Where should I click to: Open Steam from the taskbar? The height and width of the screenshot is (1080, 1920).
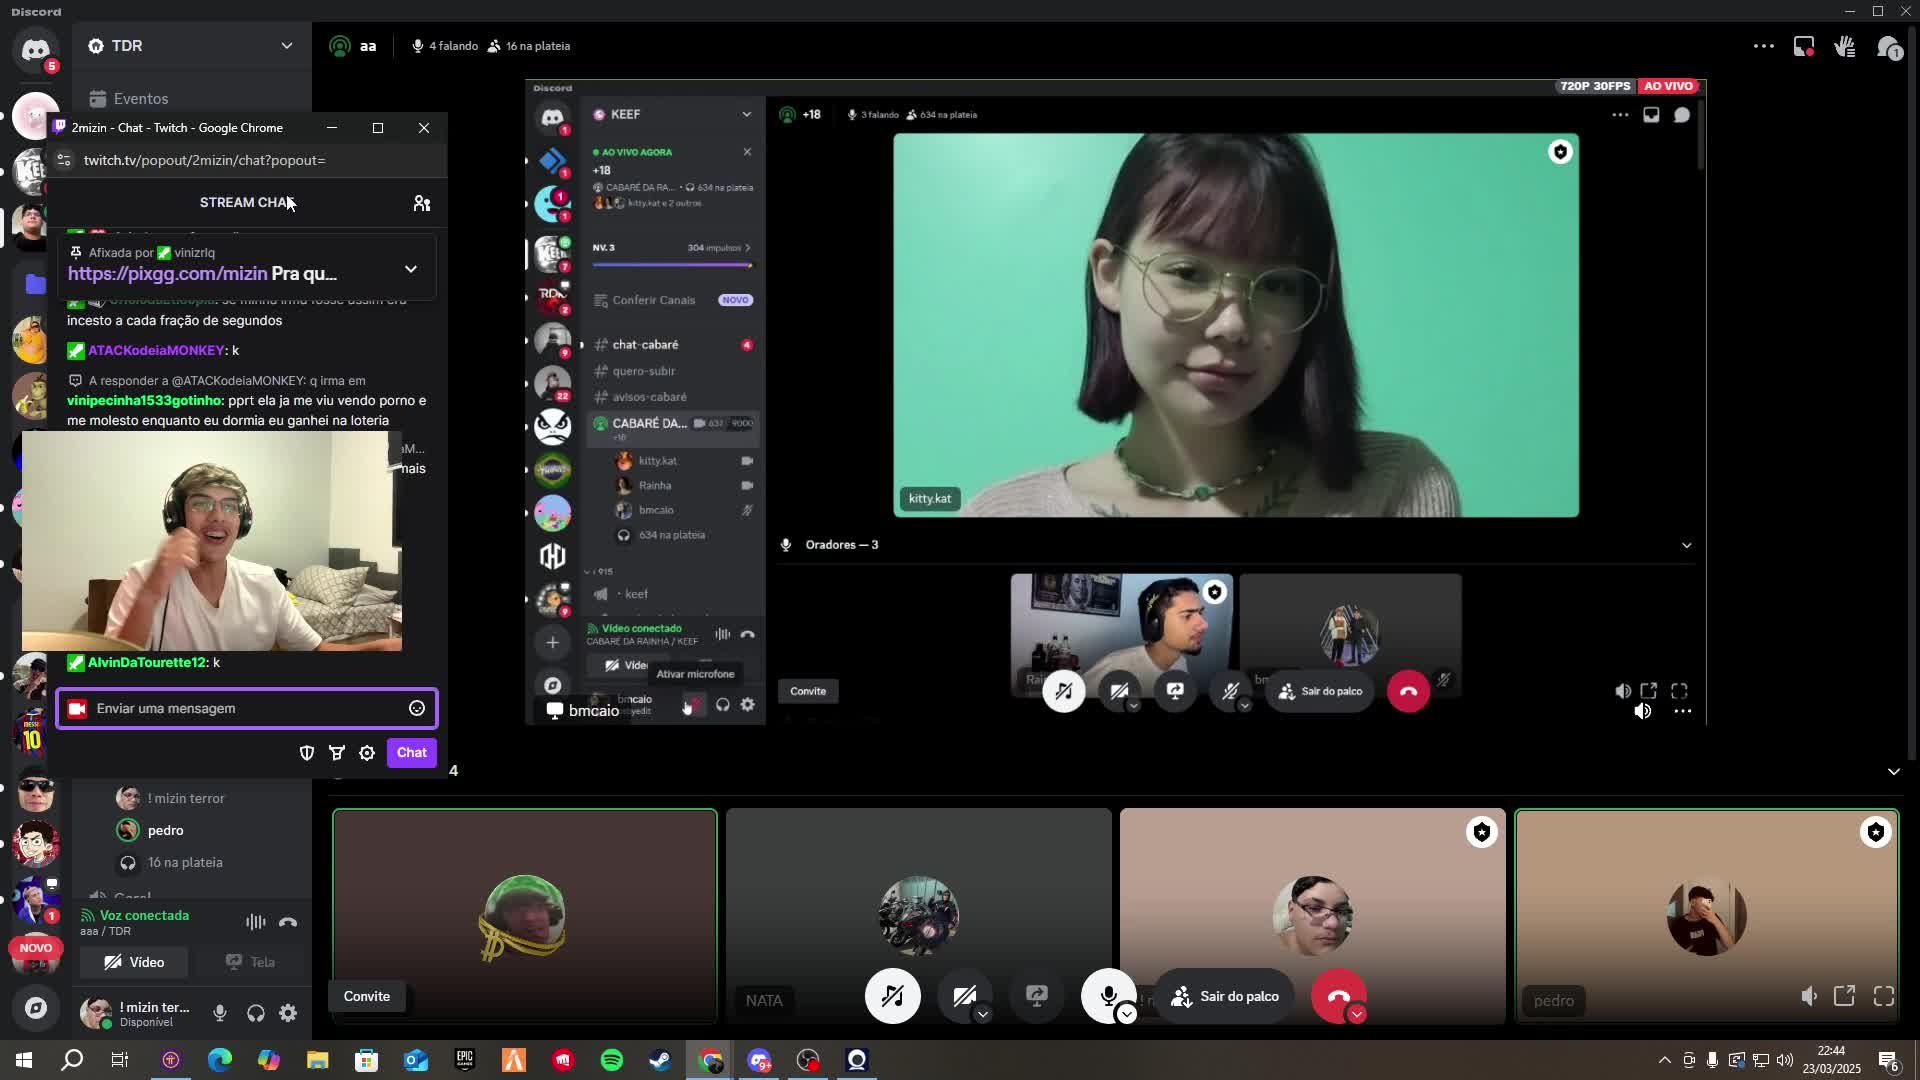[660, 1060]
